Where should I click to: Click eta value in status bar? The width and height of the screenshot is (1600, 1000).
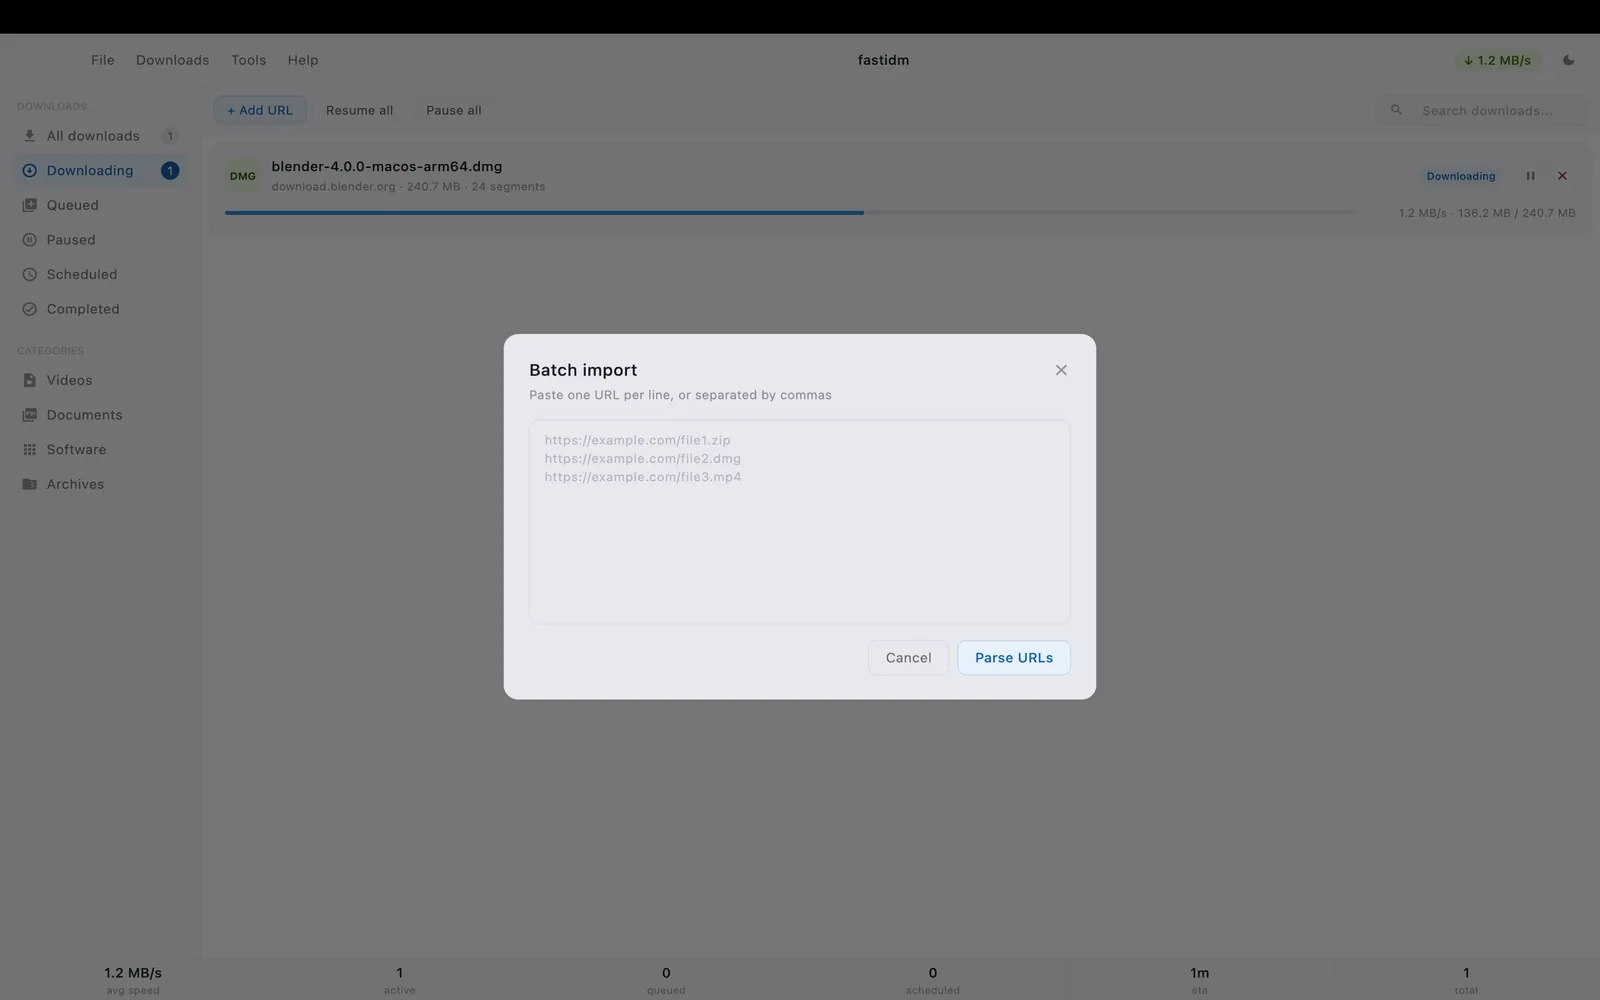click(x=1199, y=979)
